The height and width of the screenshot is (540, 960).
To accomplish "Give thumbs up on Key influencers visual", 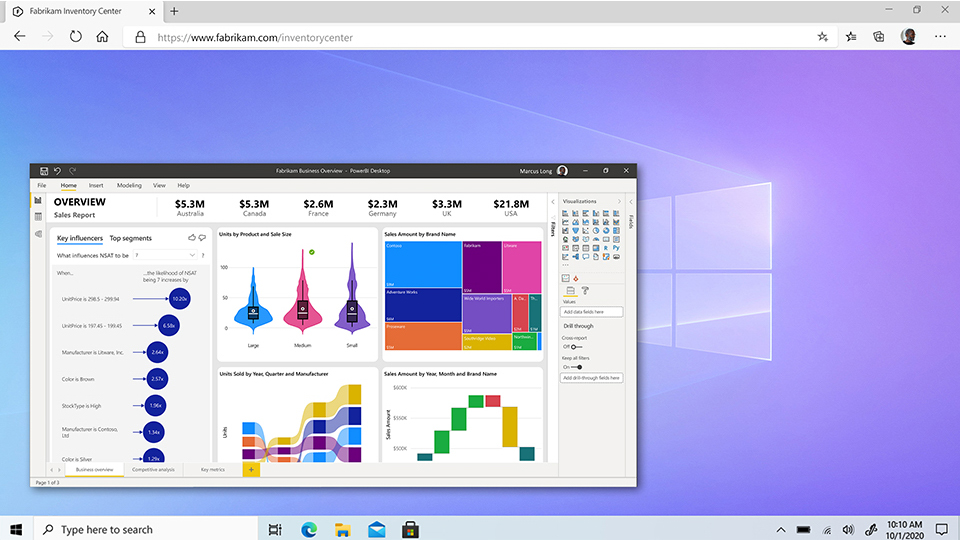I will (x=192, y=238).
